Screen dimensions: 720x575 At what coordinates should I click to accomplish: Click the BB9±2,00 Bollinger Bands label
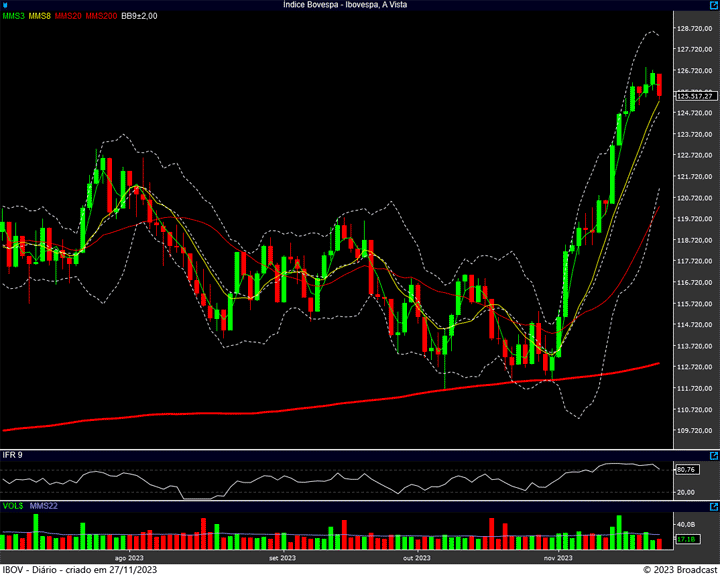(x=140, y=17)
